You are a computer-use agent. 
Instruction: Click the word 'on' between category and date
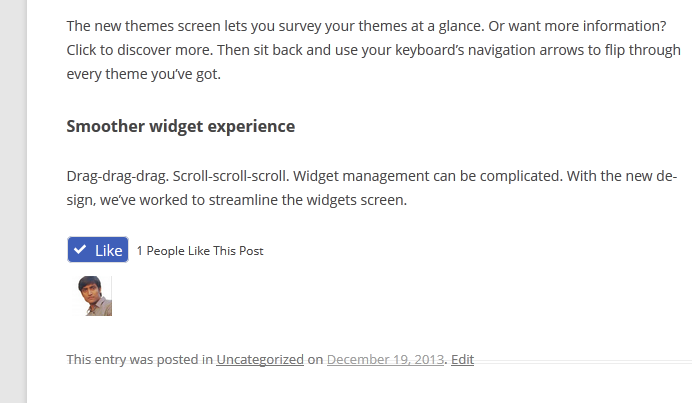point(315,360)
